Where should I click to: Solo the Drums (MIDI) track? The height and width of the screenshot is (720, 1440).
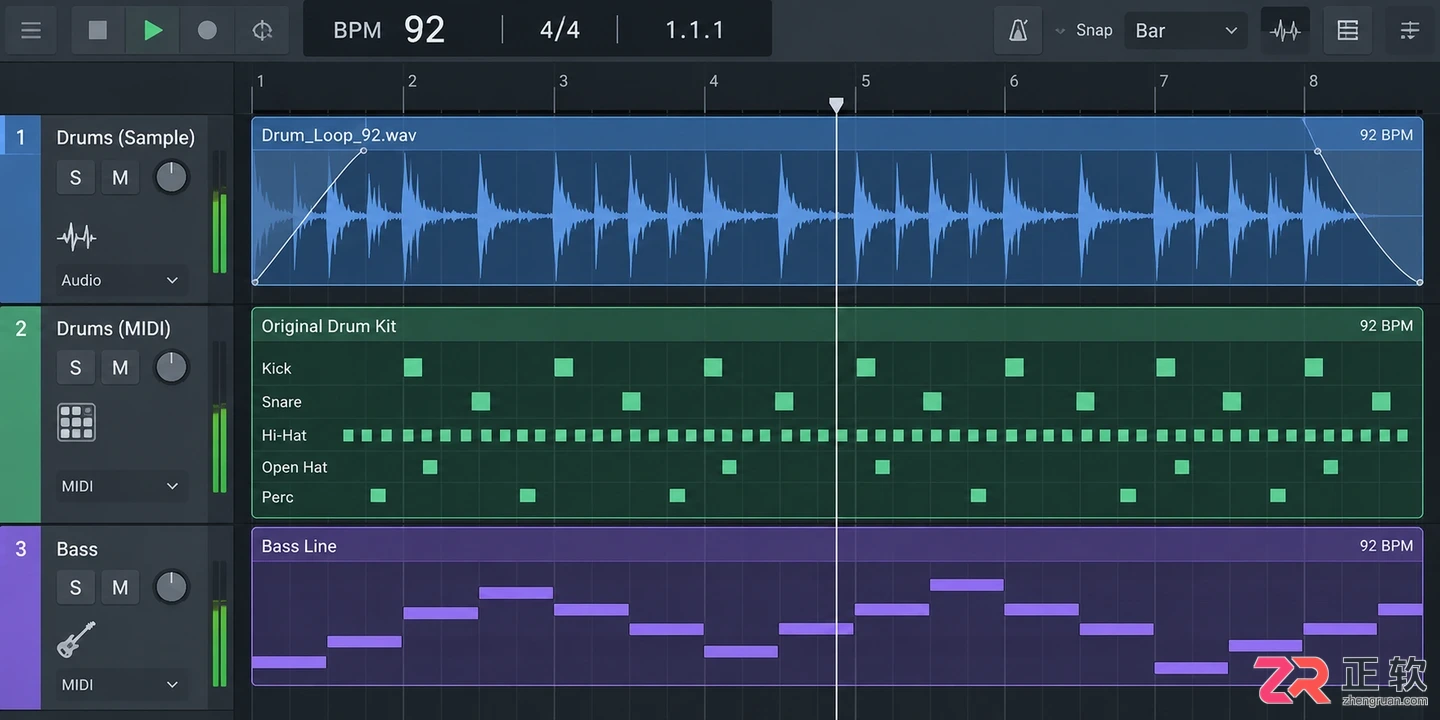tap(75, 368)
